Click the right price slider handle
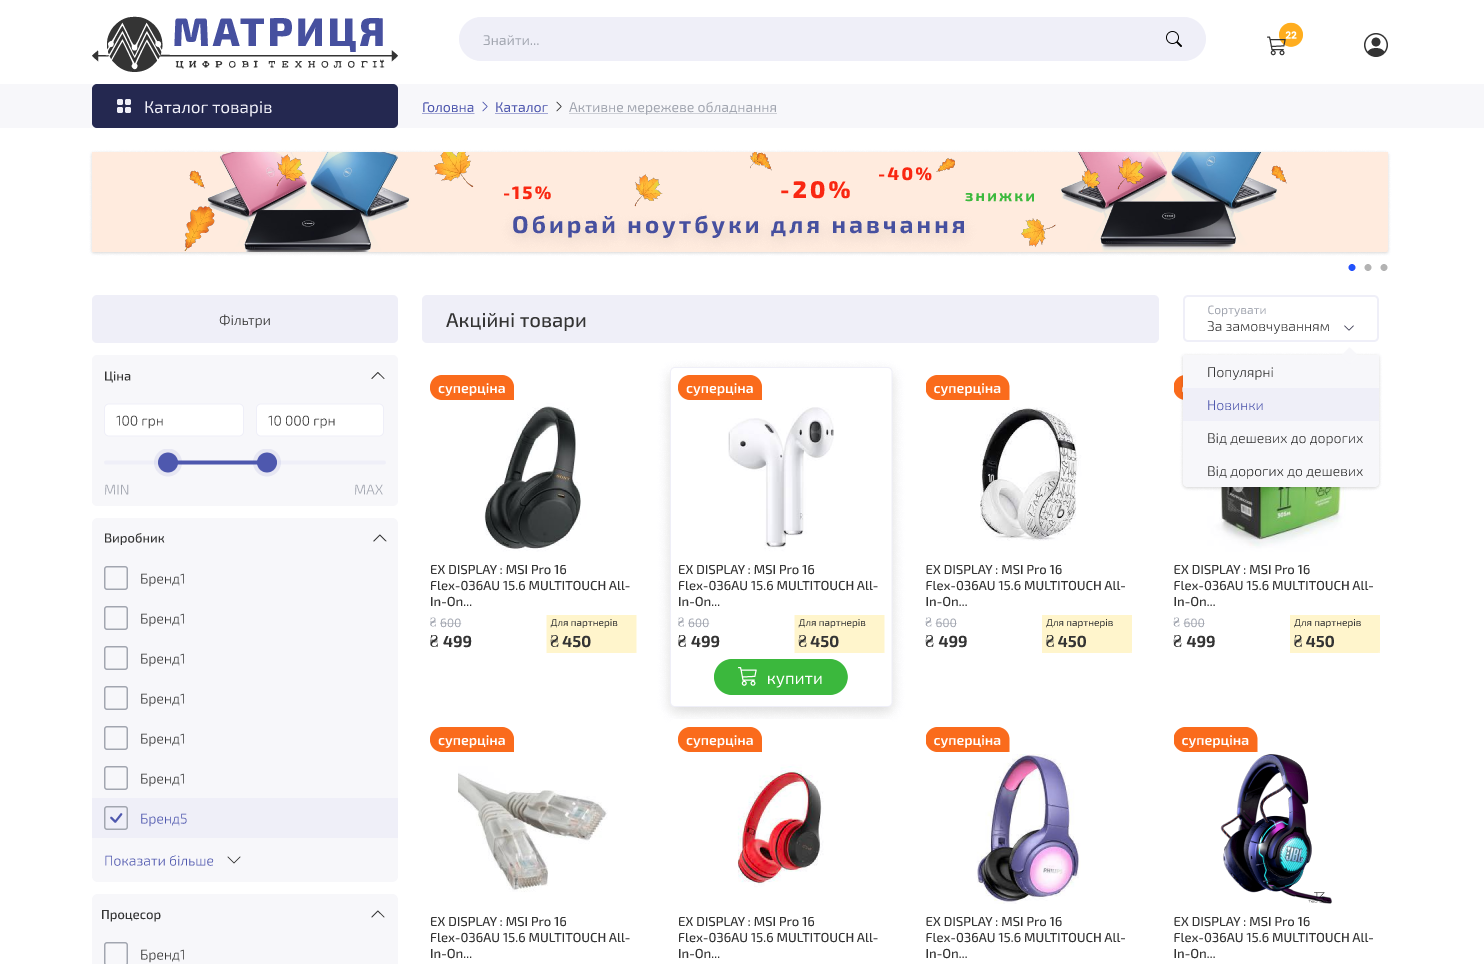 [267, 462]
